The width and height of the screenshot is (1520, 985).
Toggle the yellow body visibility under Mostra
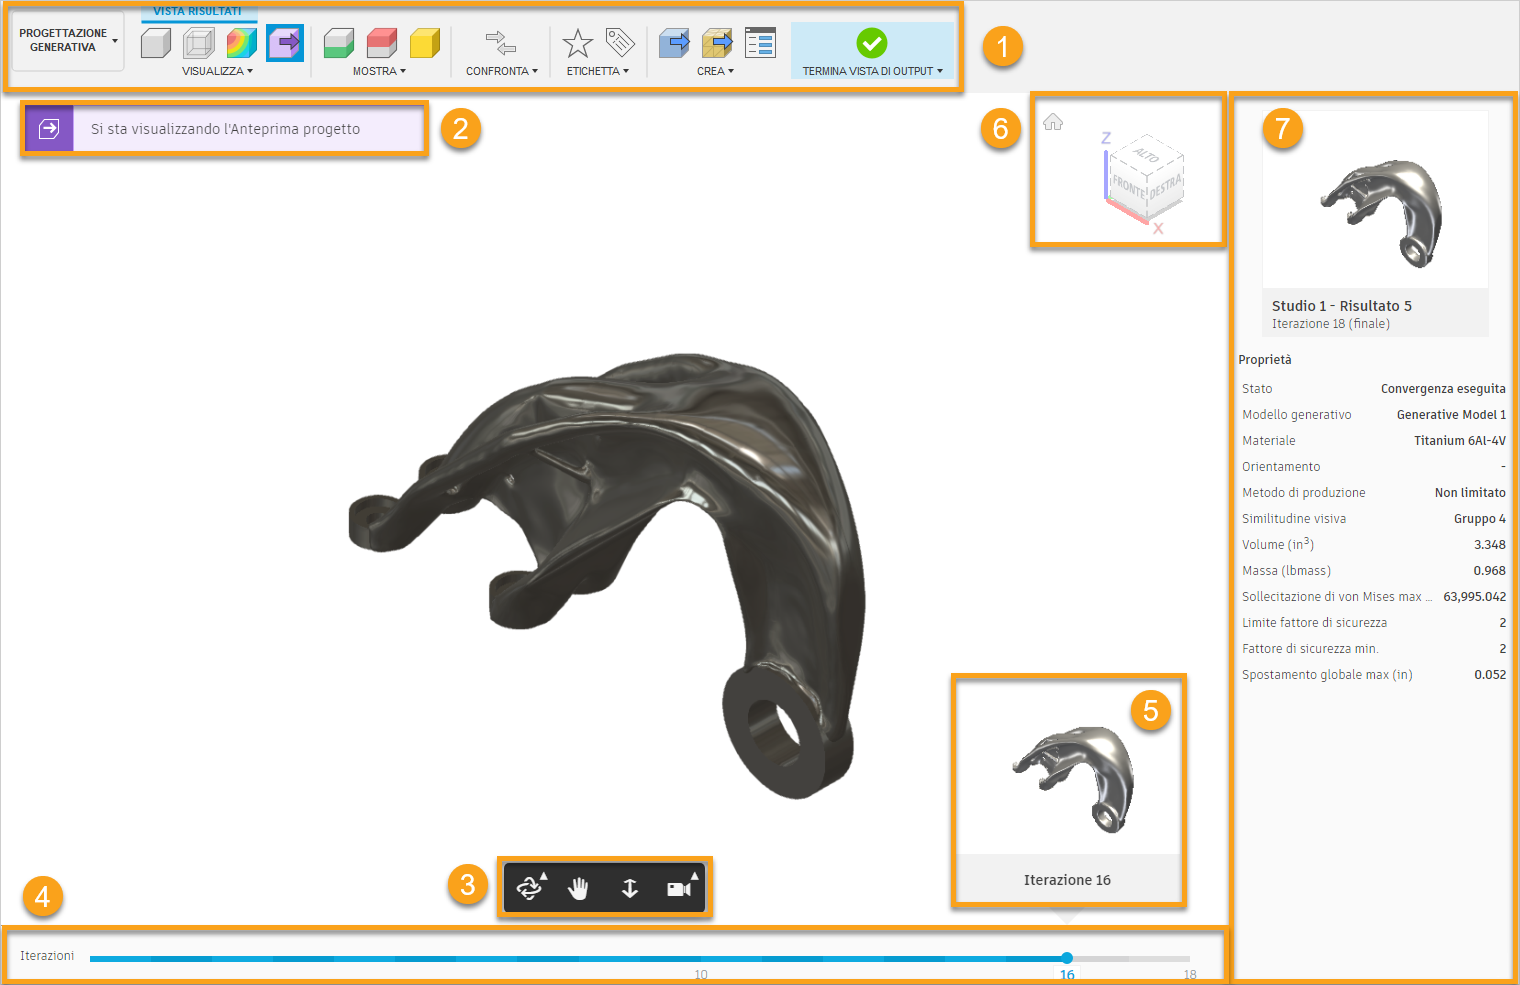(x=423, y=44)
